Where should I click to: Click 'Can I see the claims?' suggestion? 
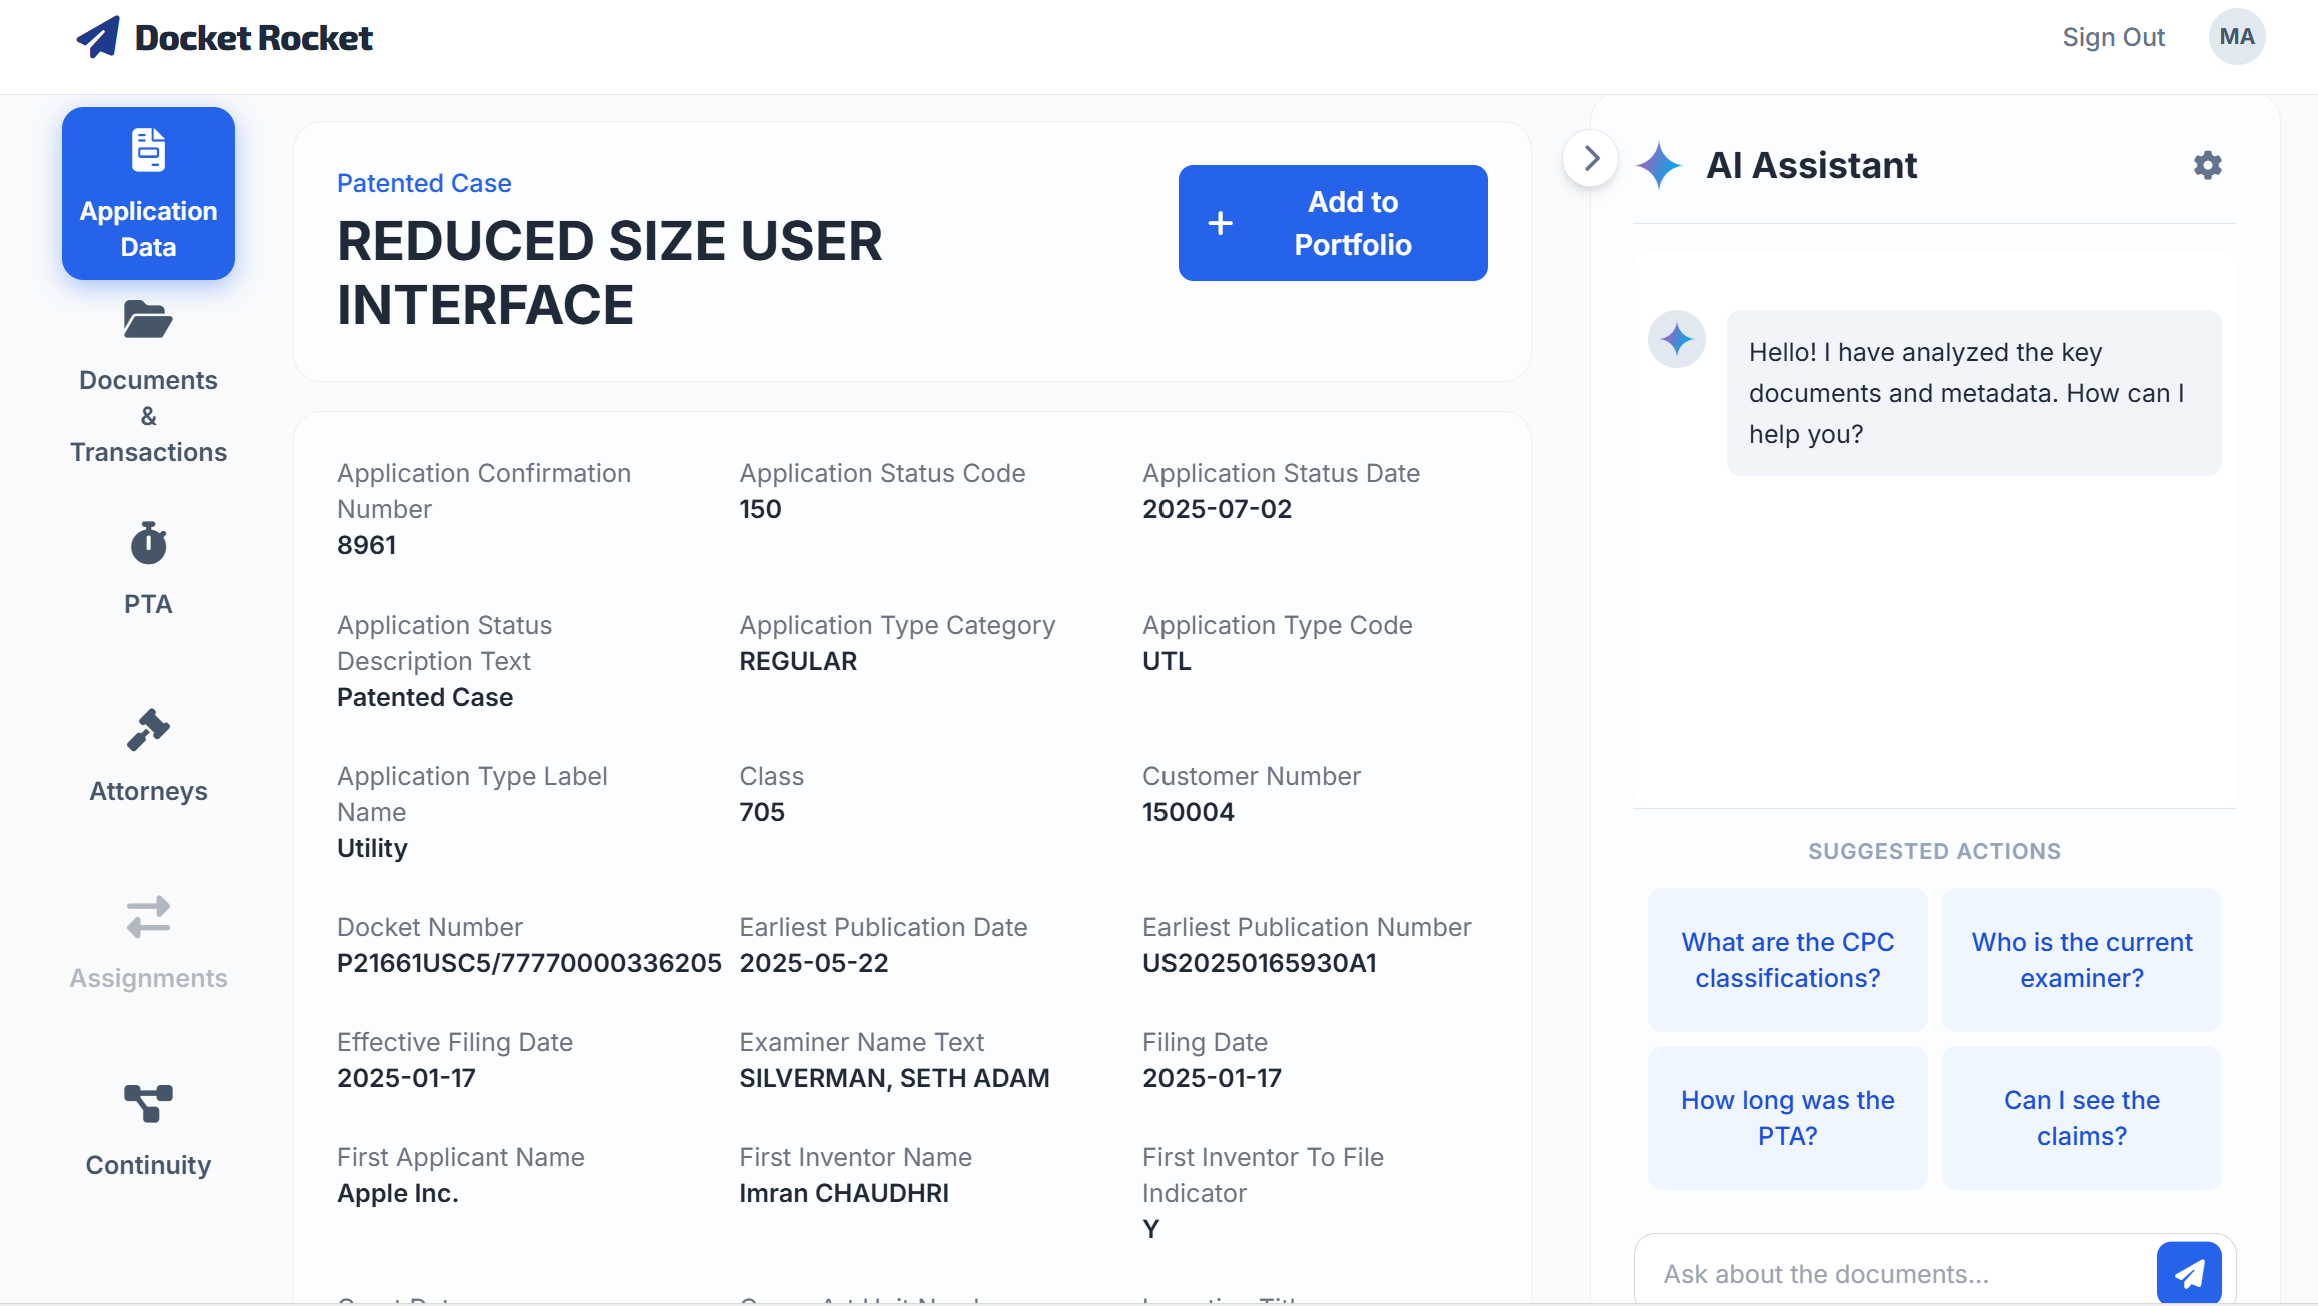click(2081, 1118)
